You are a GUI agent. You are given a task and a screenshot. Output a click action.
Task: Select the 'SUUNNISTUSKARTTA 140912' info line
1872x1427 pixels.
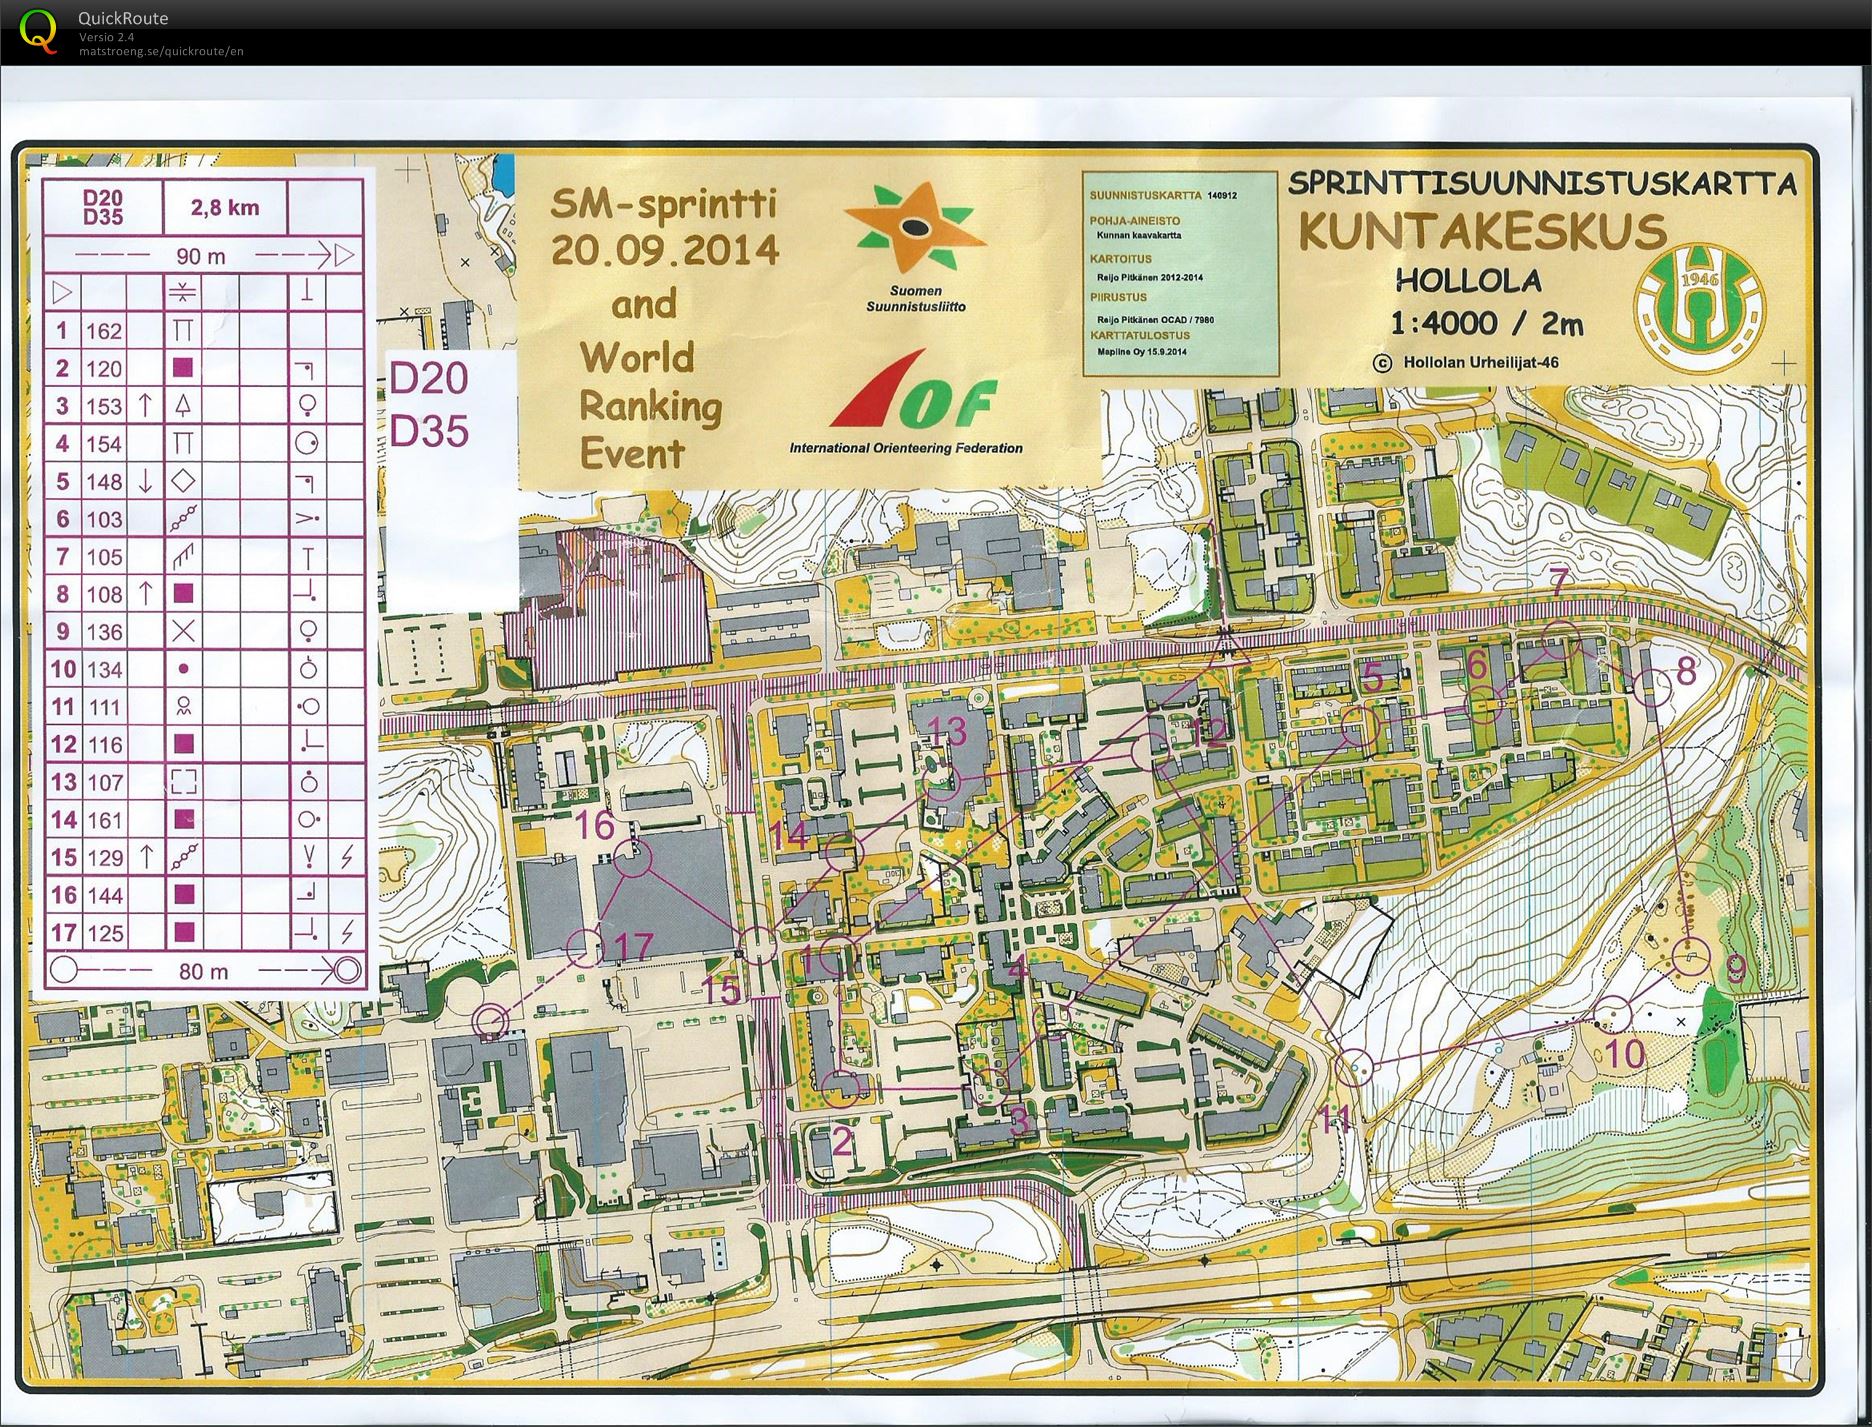1163,195
